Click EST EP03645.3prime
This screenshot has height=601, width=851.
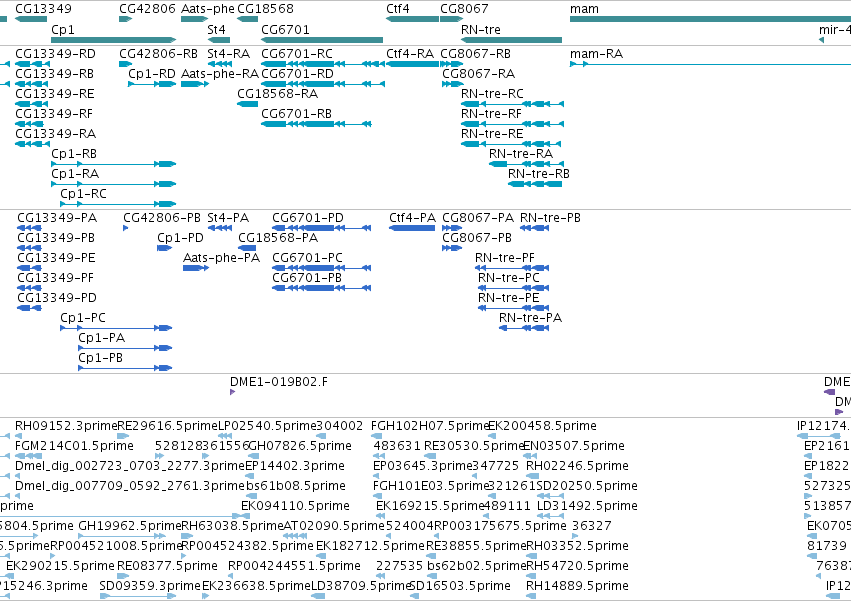pos(423,466)
